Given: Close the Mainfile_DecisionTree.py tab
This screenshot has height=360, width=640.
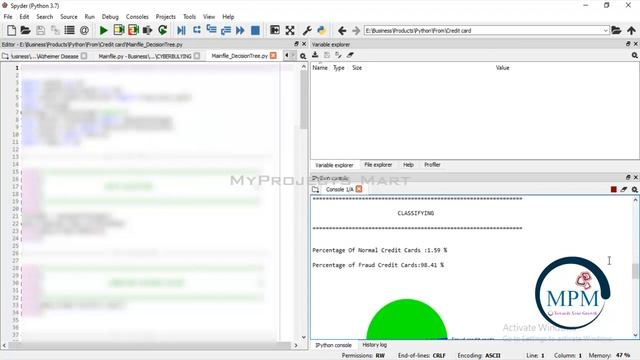Looking at the screenshot, I should point(273,56).
